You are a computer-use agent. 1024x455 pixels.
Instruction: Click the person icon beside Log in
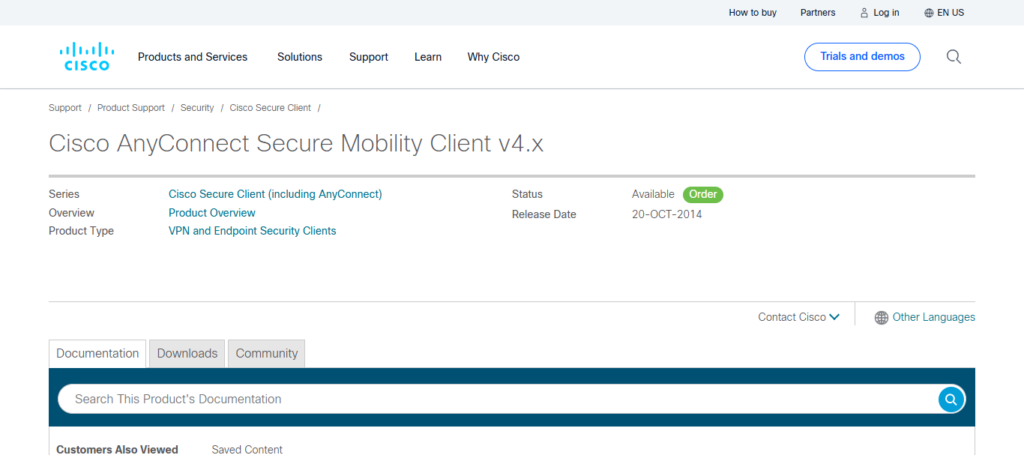pos(864,12)
